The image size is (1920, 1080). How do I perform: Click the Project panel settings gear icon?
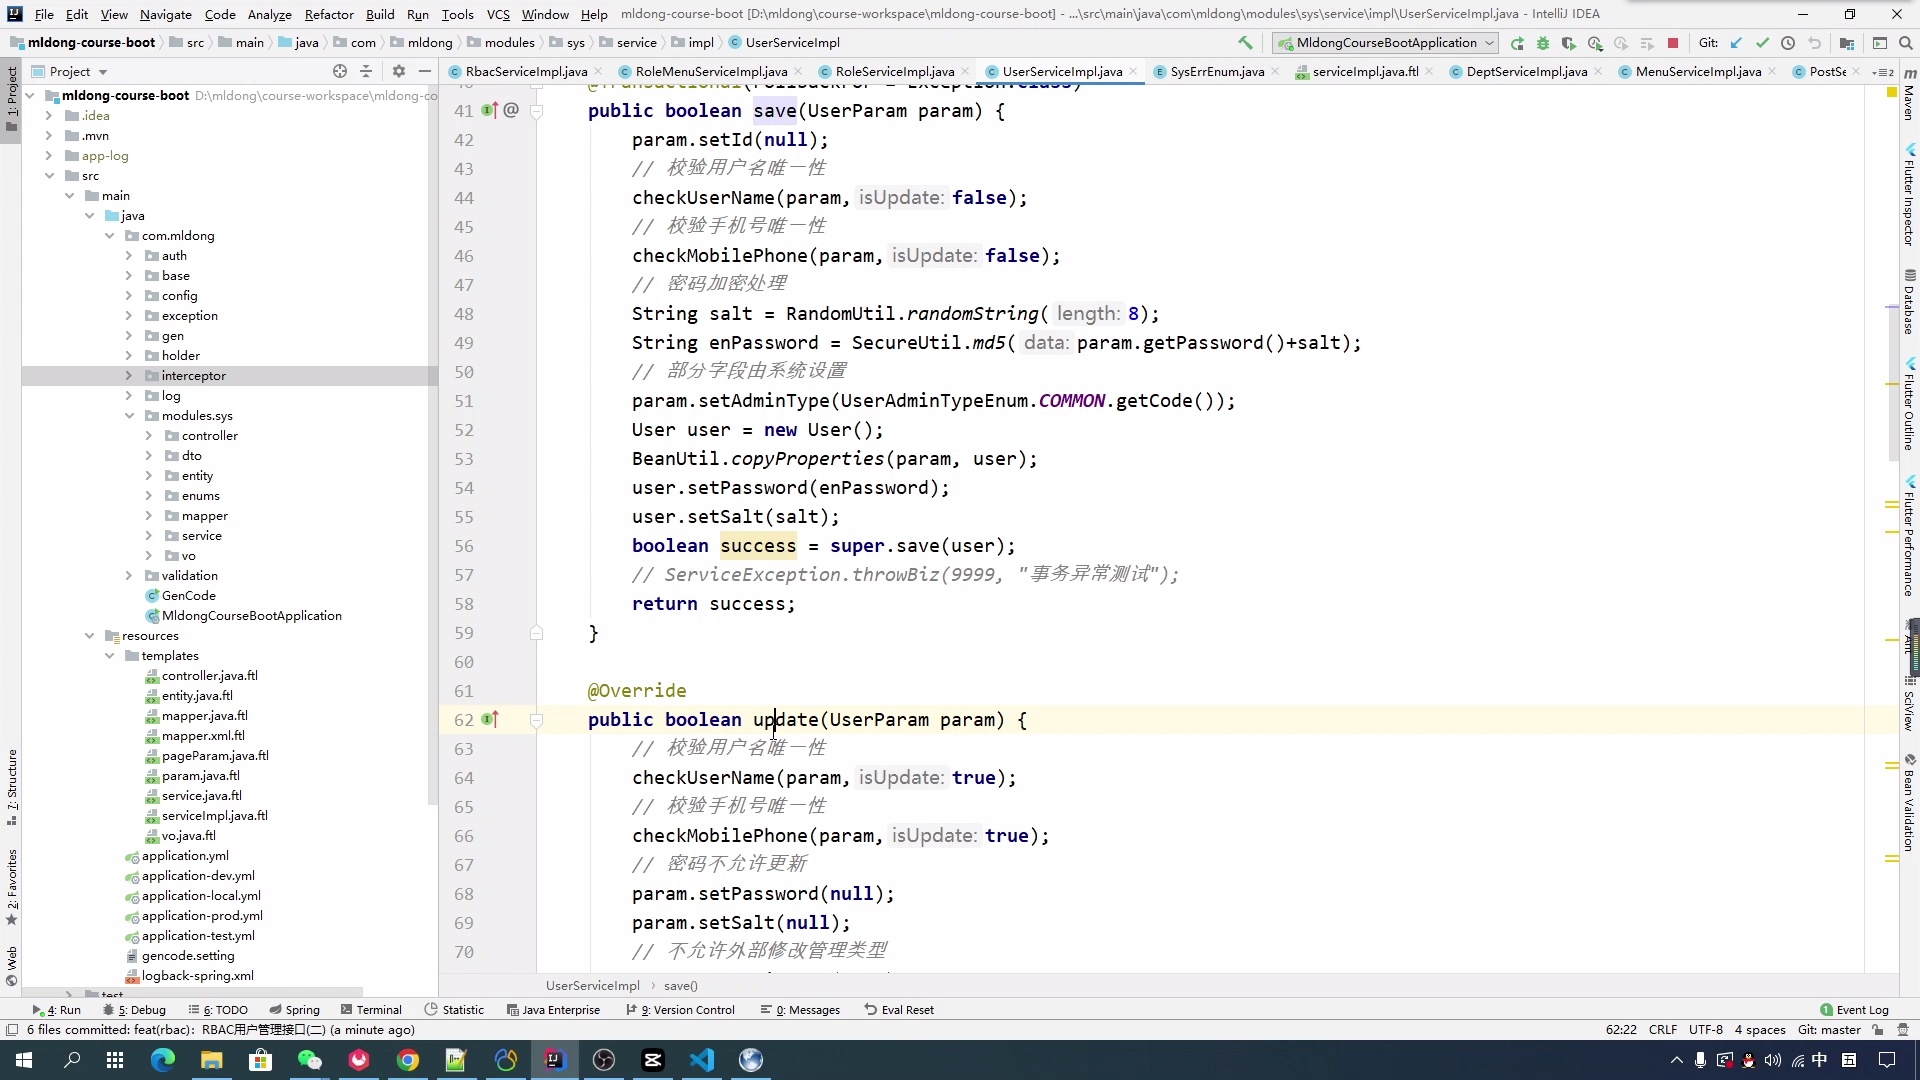pyautogui.click(x=399, y=71)
